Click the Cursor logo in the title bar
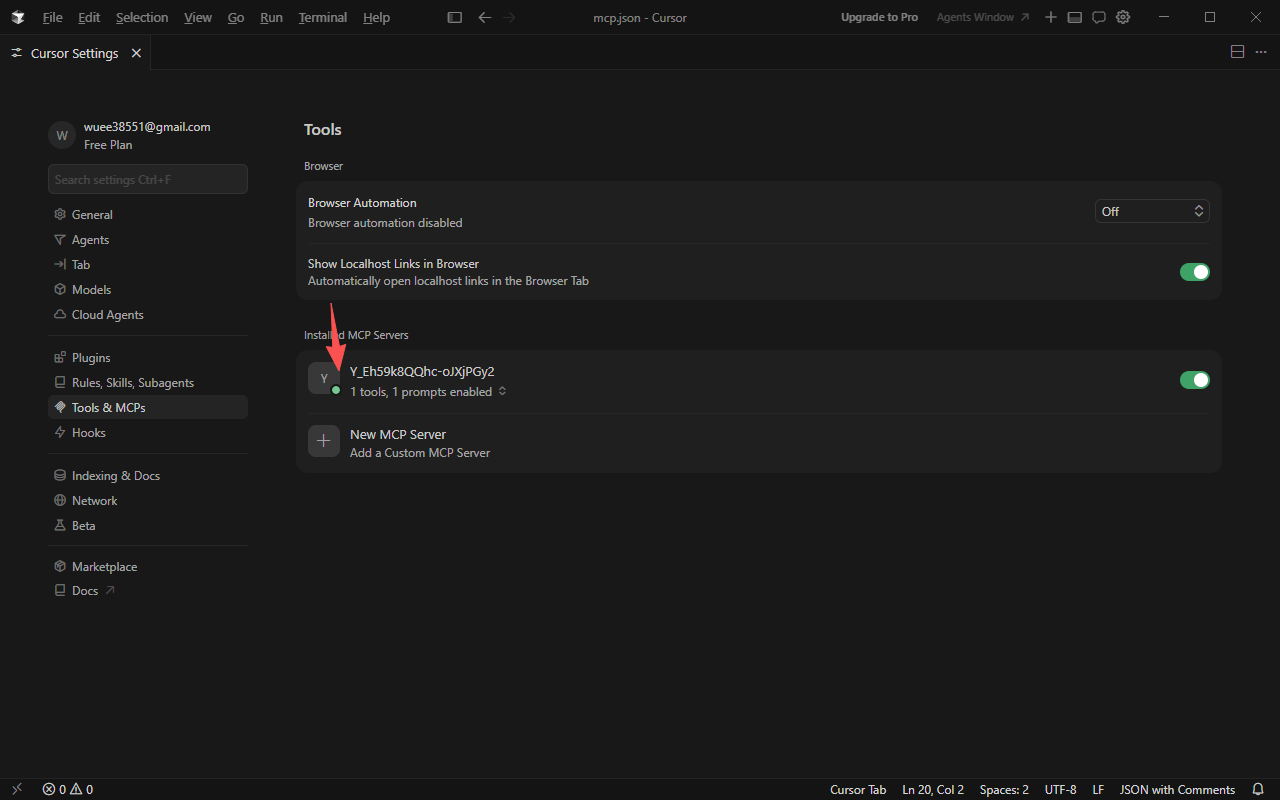 [18, 17]
